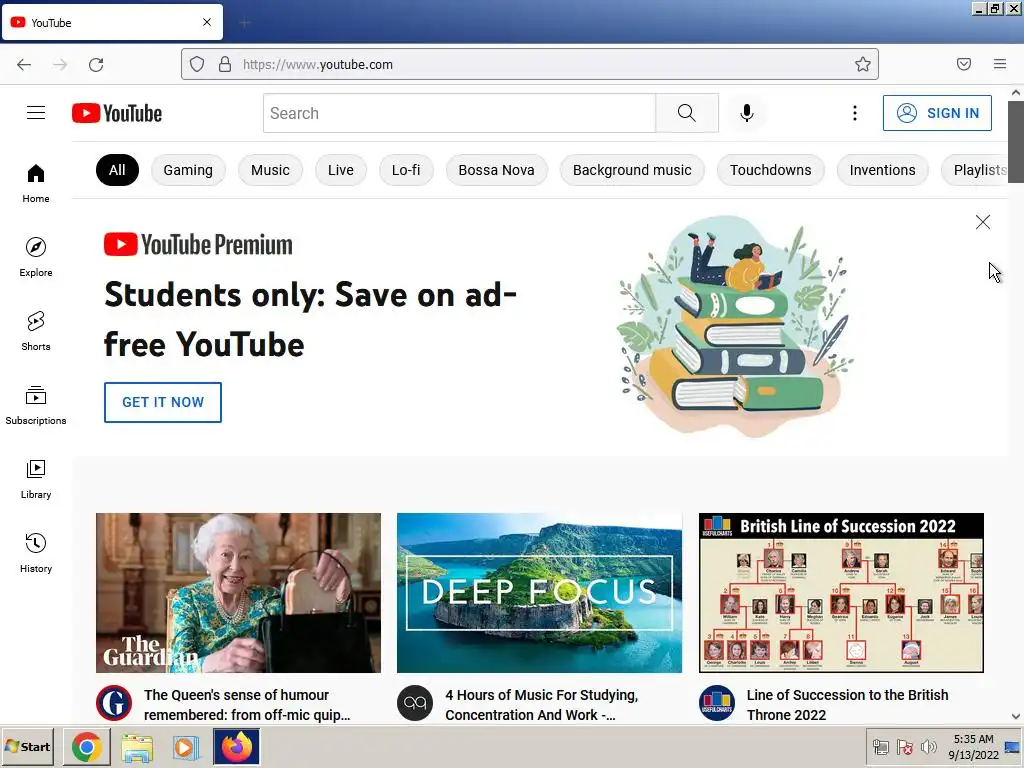The image size is (1024, 768).
Task: Open the Queen's humour video thumbnail
Action: pyautogui.click(x=238, y=593)
